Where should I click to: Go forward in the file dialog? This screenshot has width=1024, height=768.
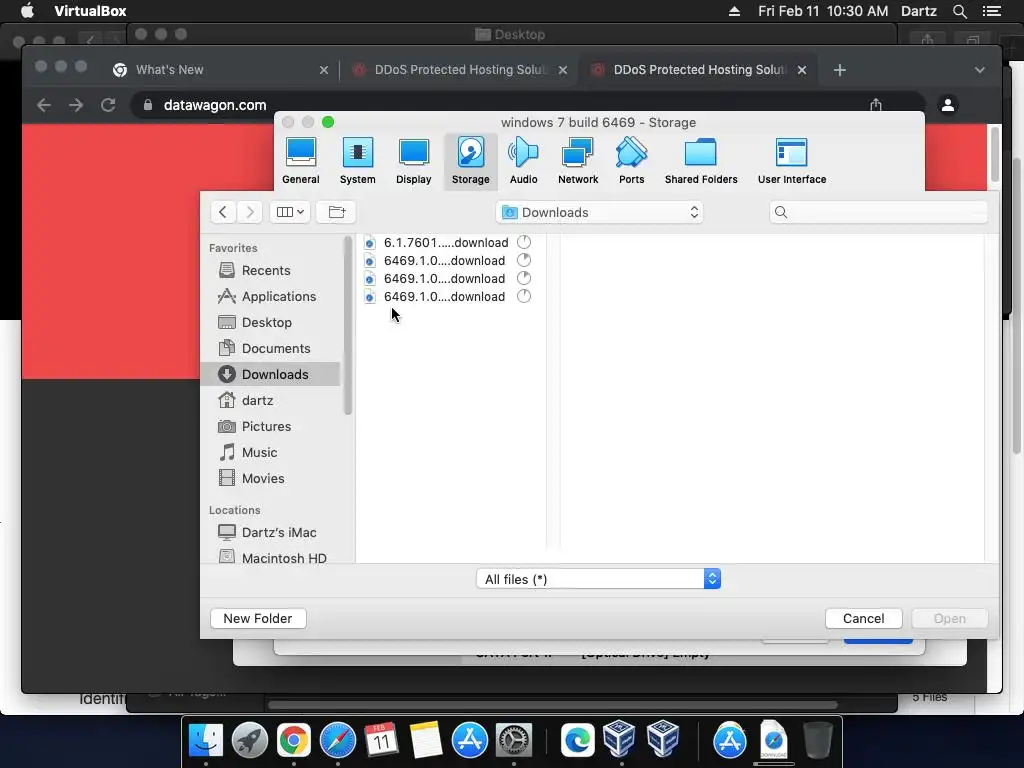click(x=249, y=212)
